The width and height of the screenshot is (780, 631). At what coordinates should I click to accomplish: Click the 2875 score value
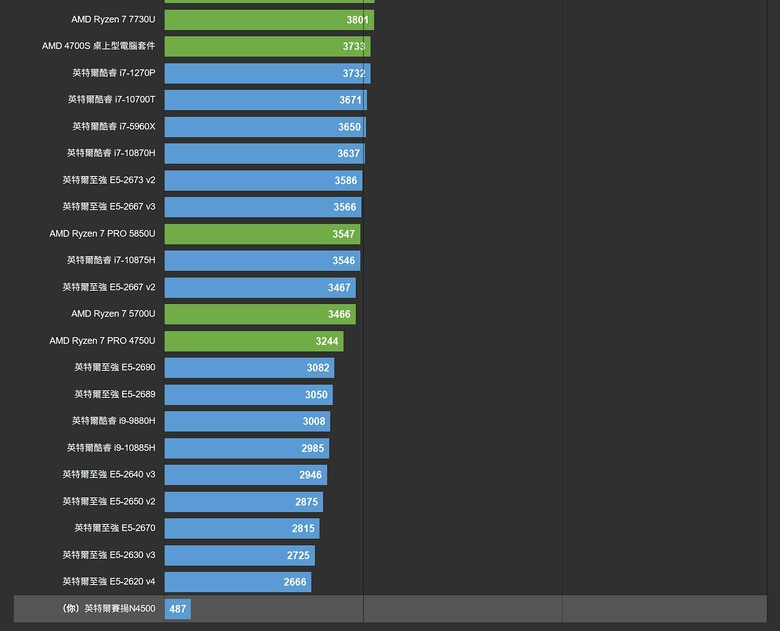(x=306, y=502)
